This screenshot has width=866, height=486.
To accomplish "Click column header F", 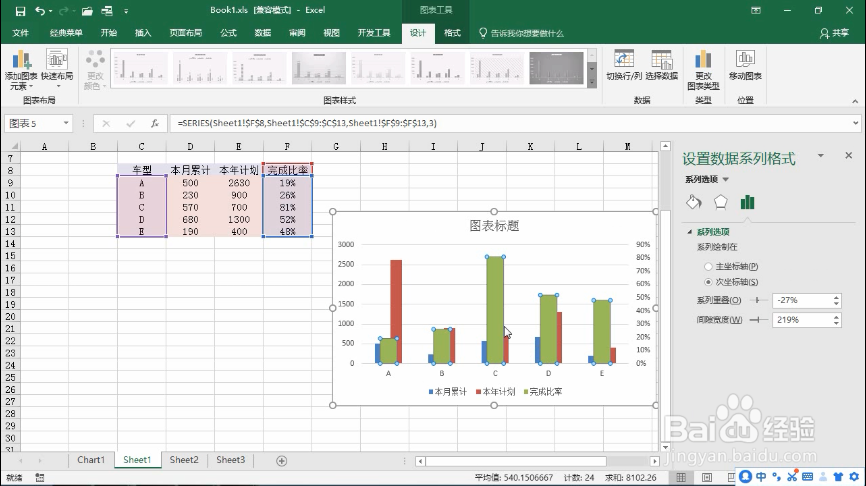I will [x=287, y=146].
